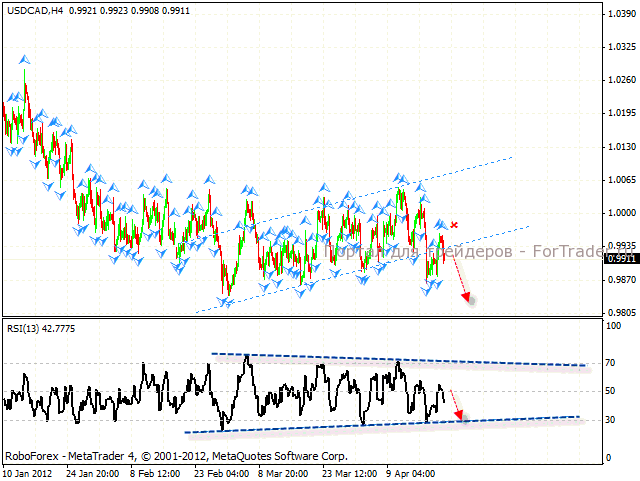Image resolution: width=640 pixels, height=481 pixels.
Task: Click the red arrowhead in the RSI panel
Action: 459,414
